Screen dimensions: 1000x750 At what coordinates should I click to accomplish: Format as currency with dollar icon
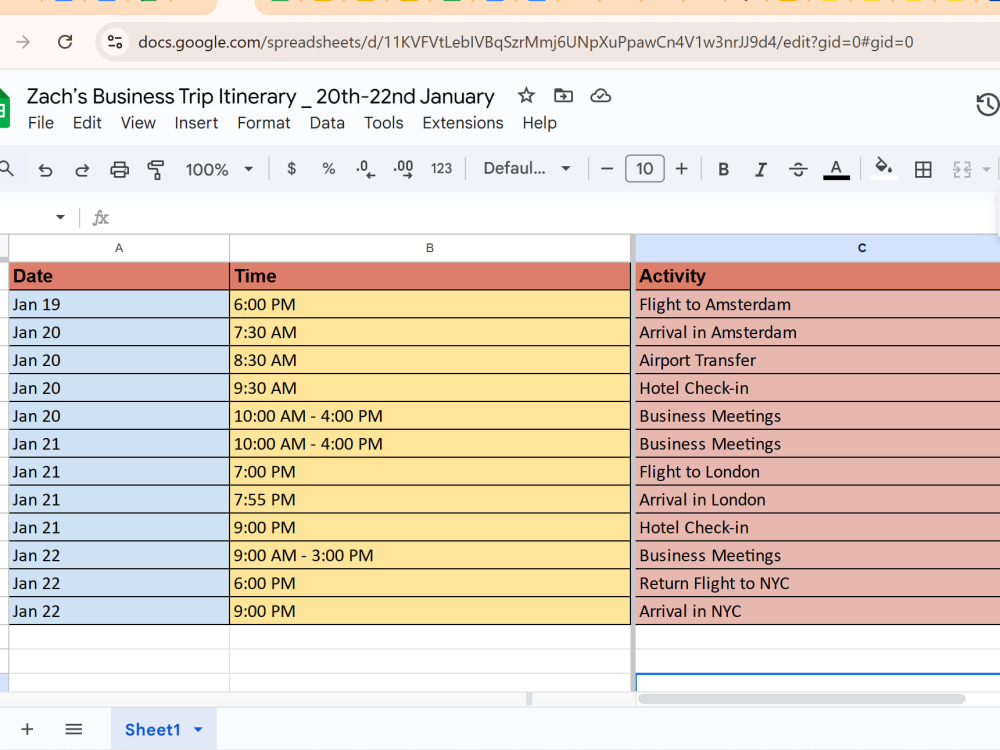(291, 169)
